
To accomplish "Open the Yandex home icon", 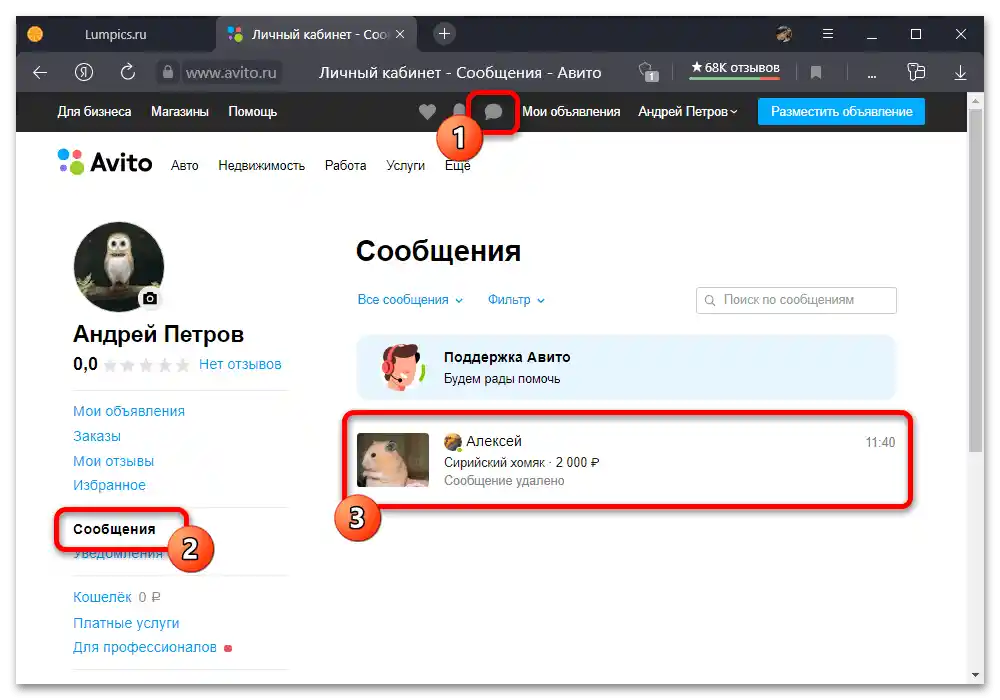I will [84, 73].
